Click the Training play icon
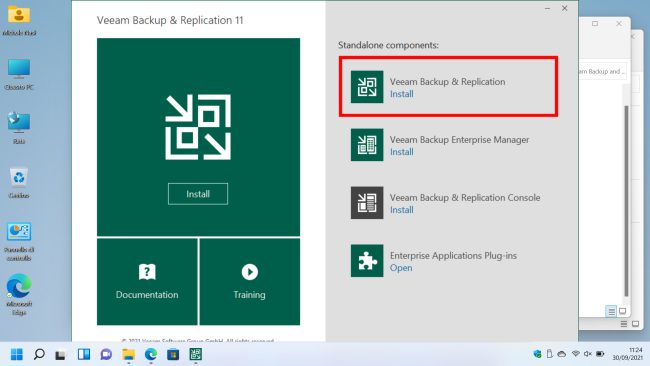This screenshot has height=366, width=650. point(250,272)
